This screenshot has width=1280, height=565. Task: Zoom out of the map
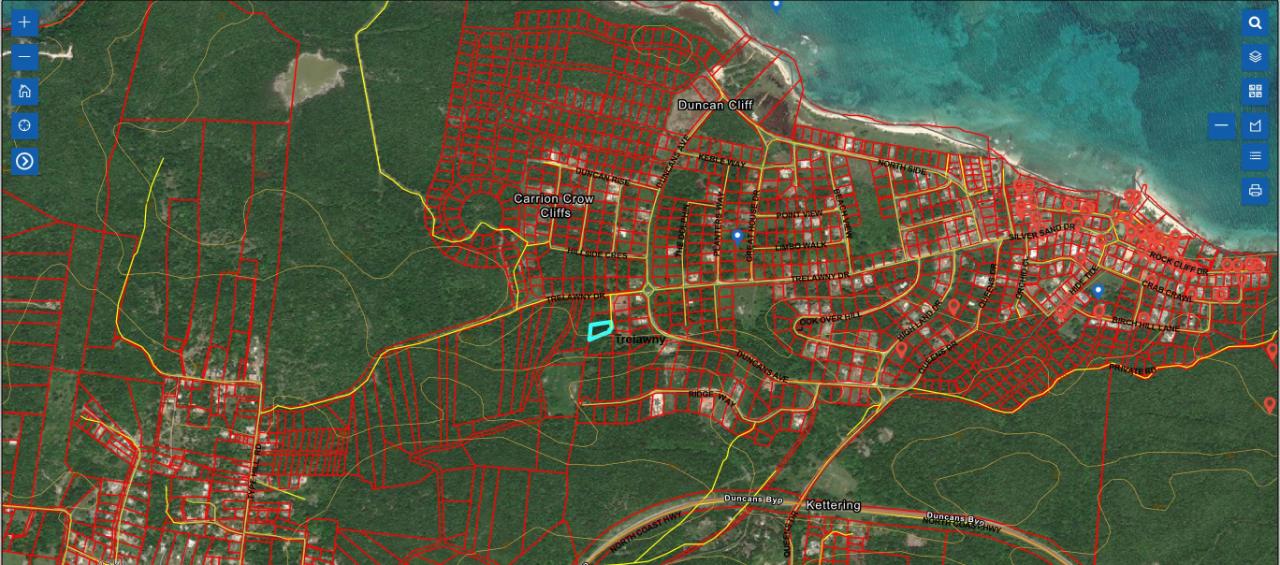click(x=25, y=57)
